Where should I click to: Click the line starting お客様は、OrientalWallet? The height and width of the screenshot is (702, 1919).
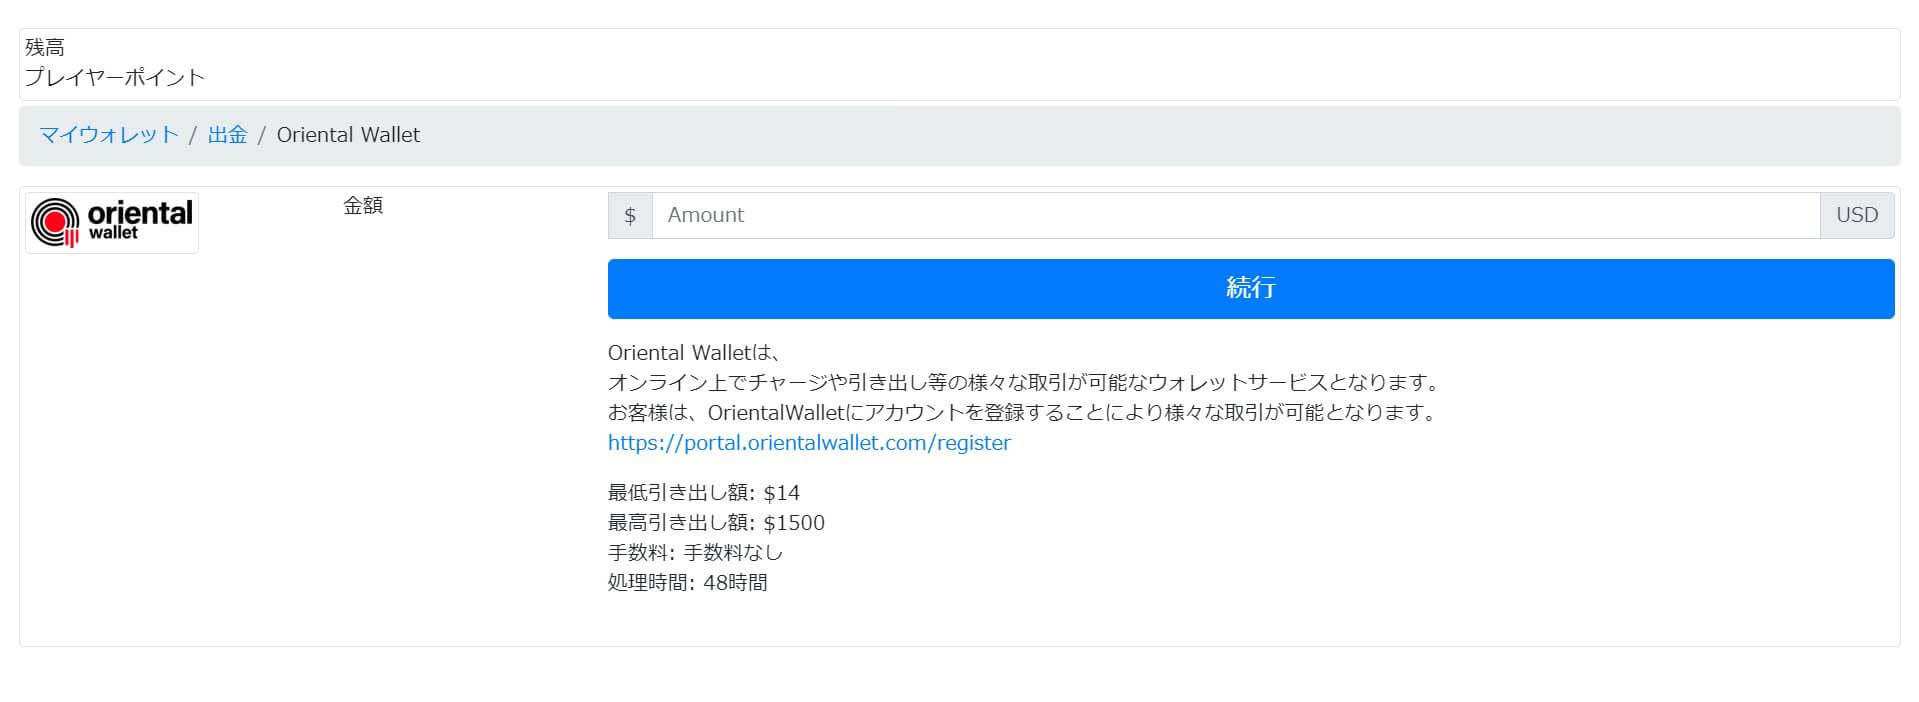point(1022,413)
